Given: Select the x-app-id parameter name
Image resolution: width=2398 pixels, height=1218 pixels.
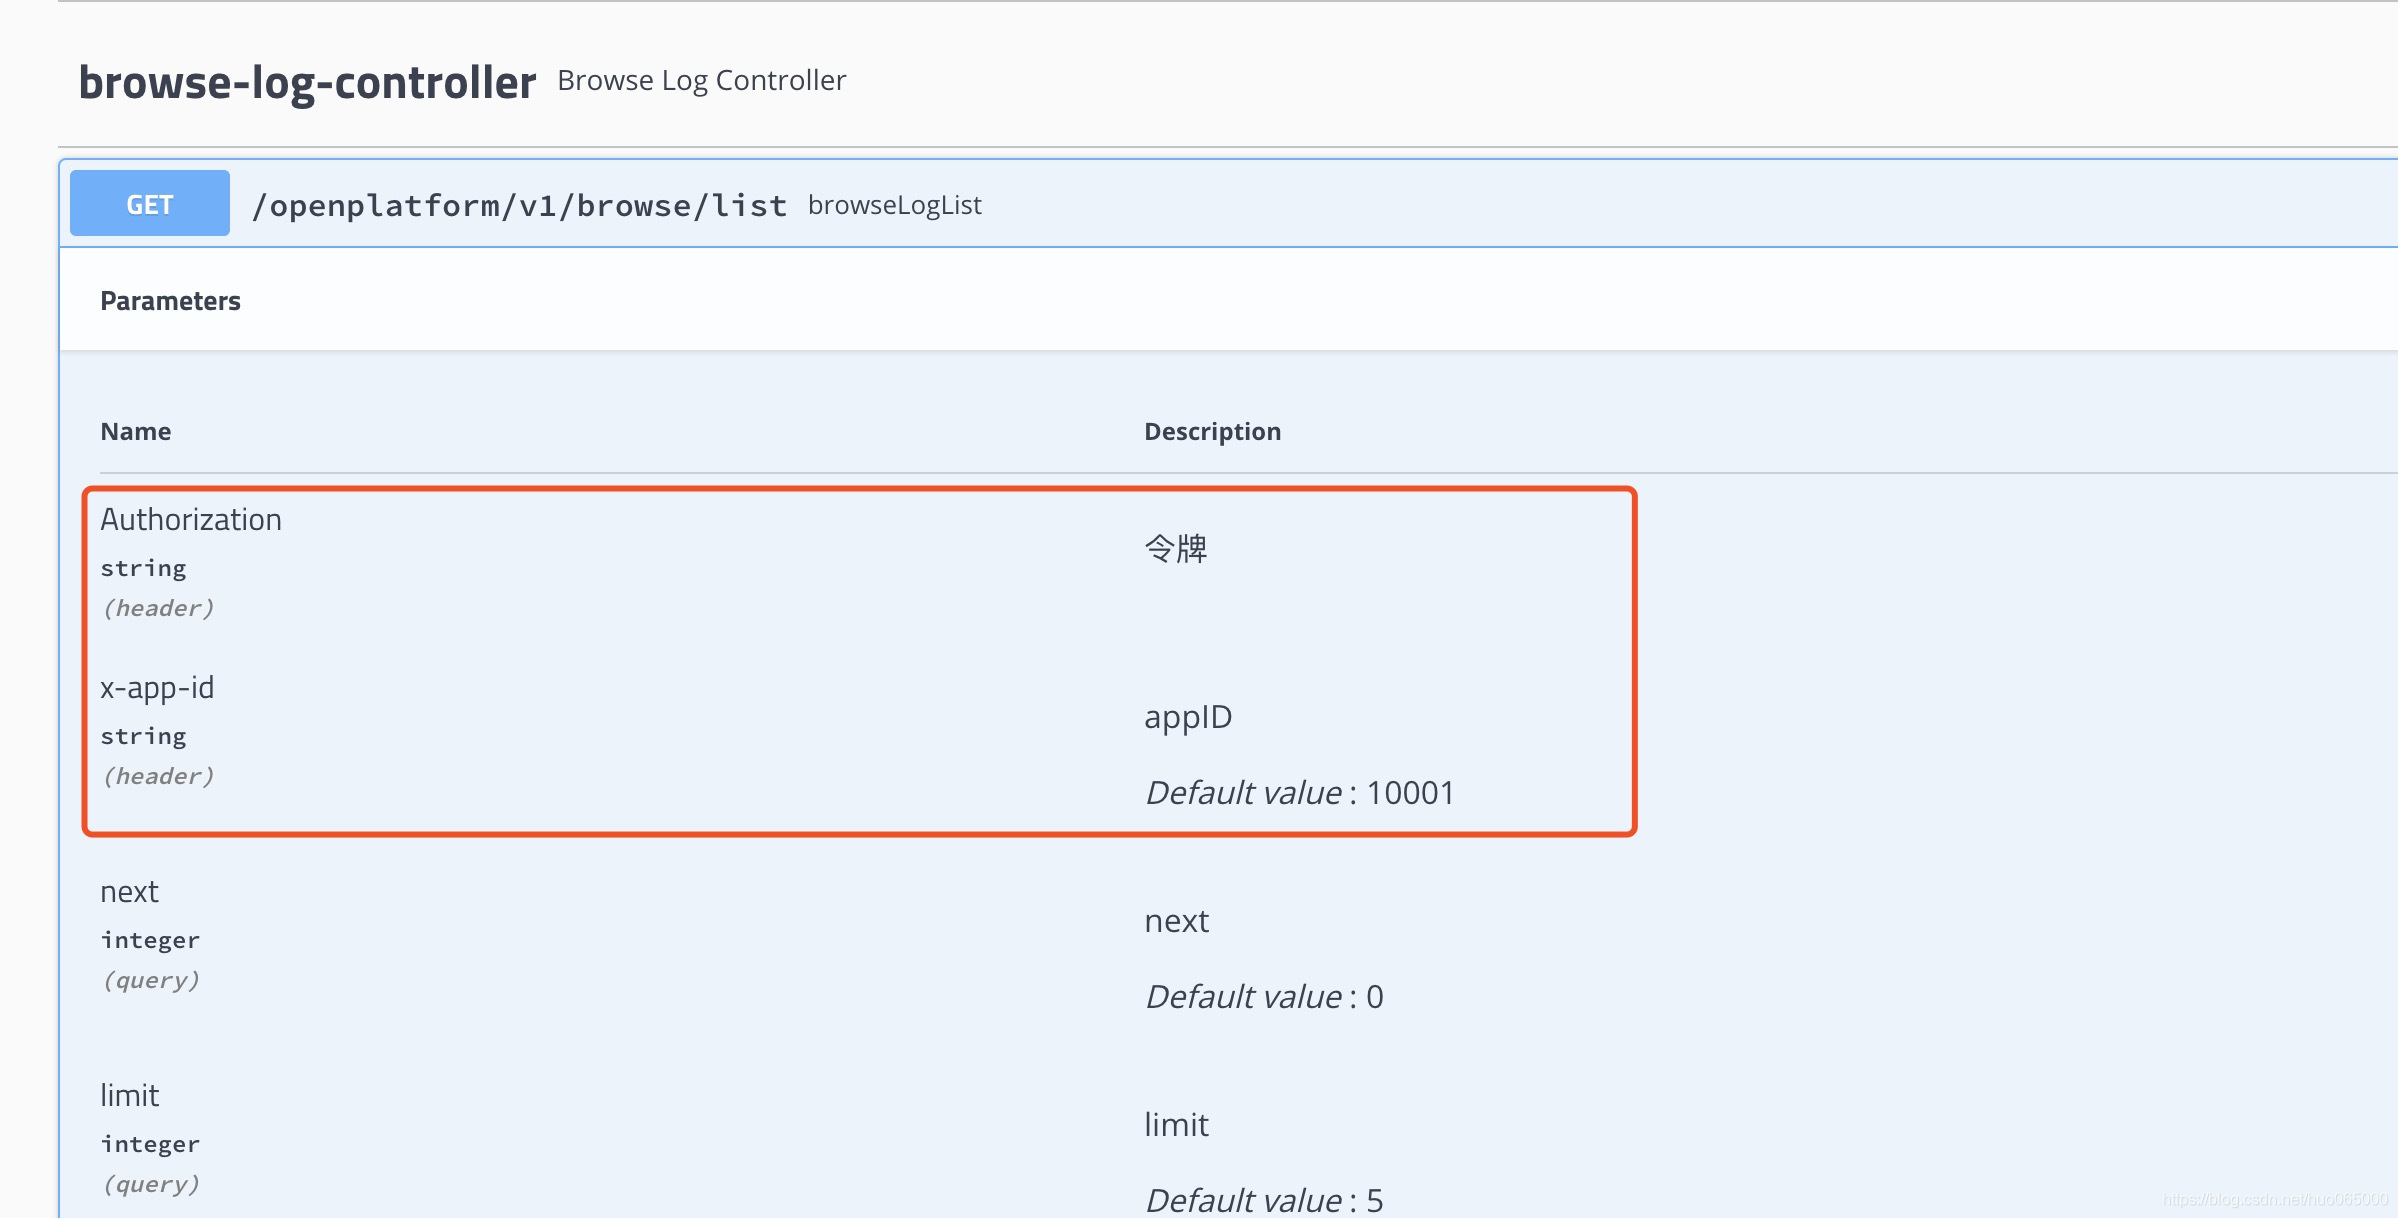Looking at the screenshot, I should tap(157, 688).
